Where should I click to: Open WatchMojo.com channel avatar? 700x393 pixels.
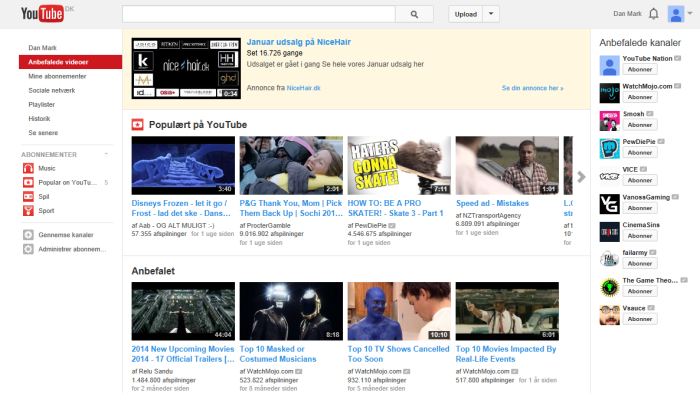click(609, 93)
